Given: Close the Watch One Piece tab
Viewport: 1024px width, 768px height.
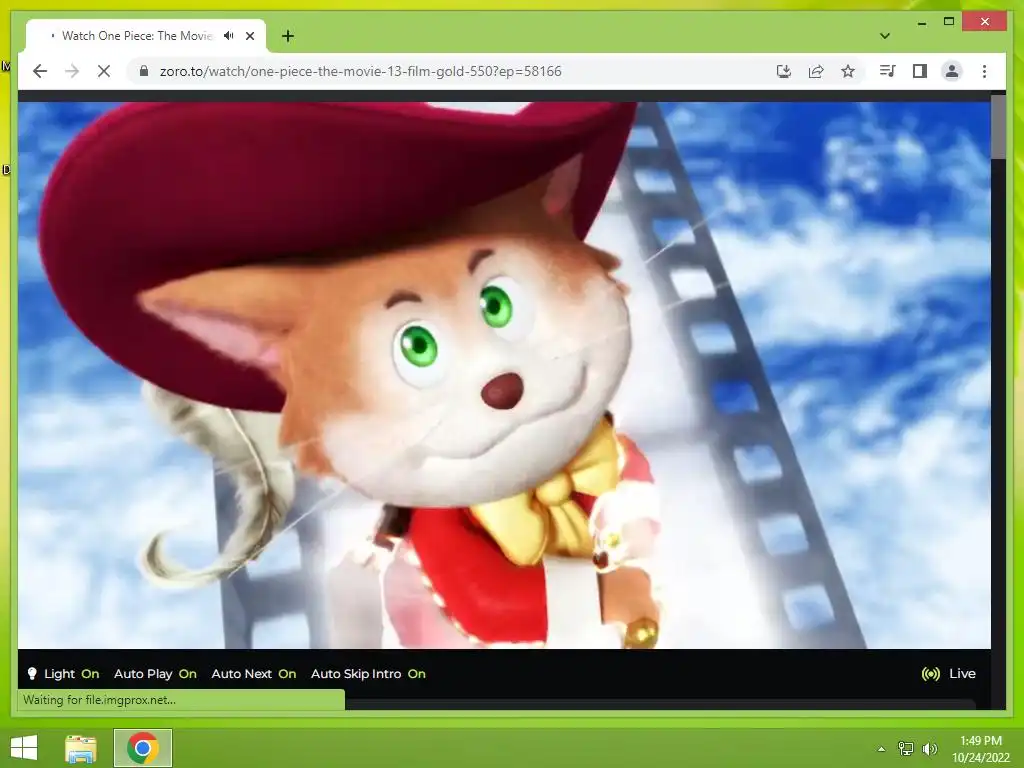Looking at the screenshot, I should tap(250, 36).
